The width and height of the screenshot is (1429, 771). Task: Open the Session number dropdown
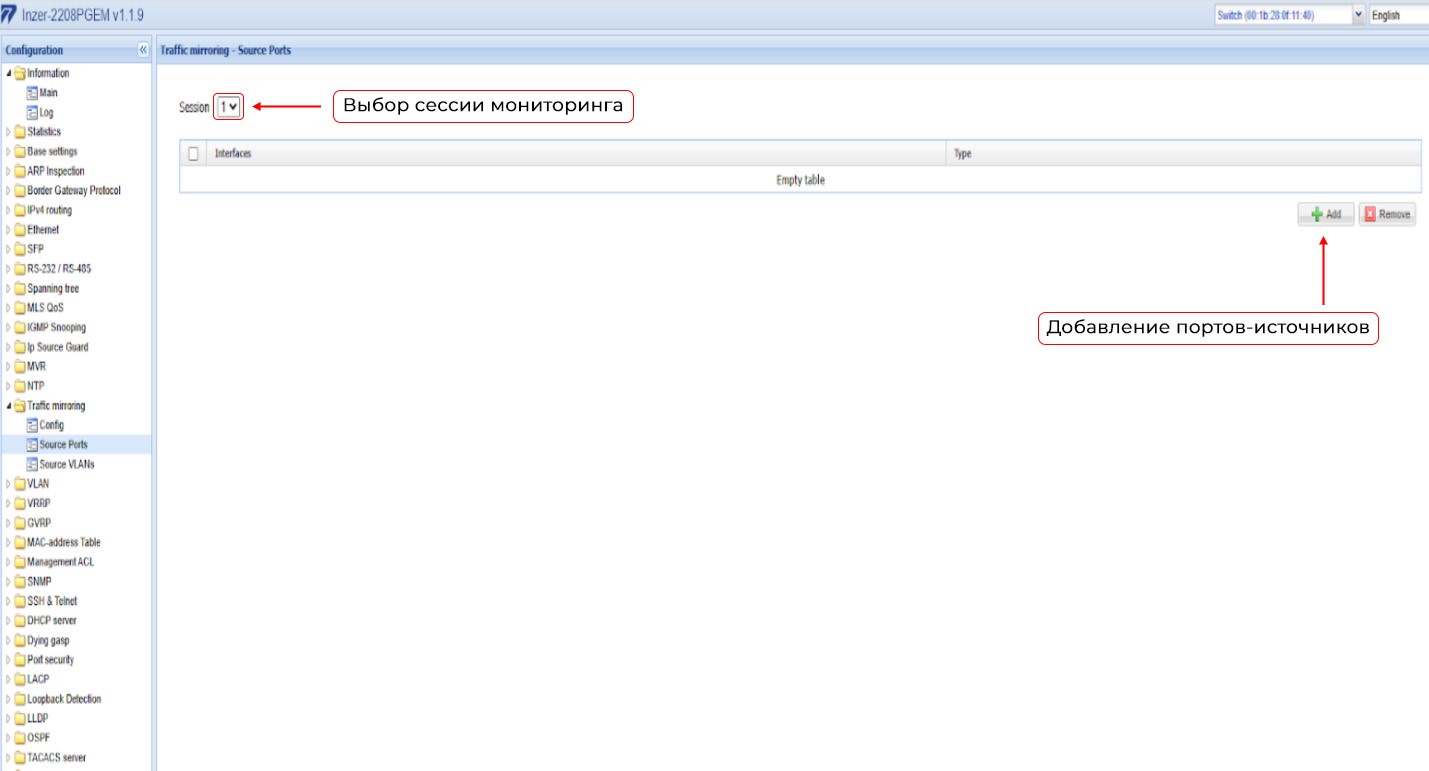228,107
